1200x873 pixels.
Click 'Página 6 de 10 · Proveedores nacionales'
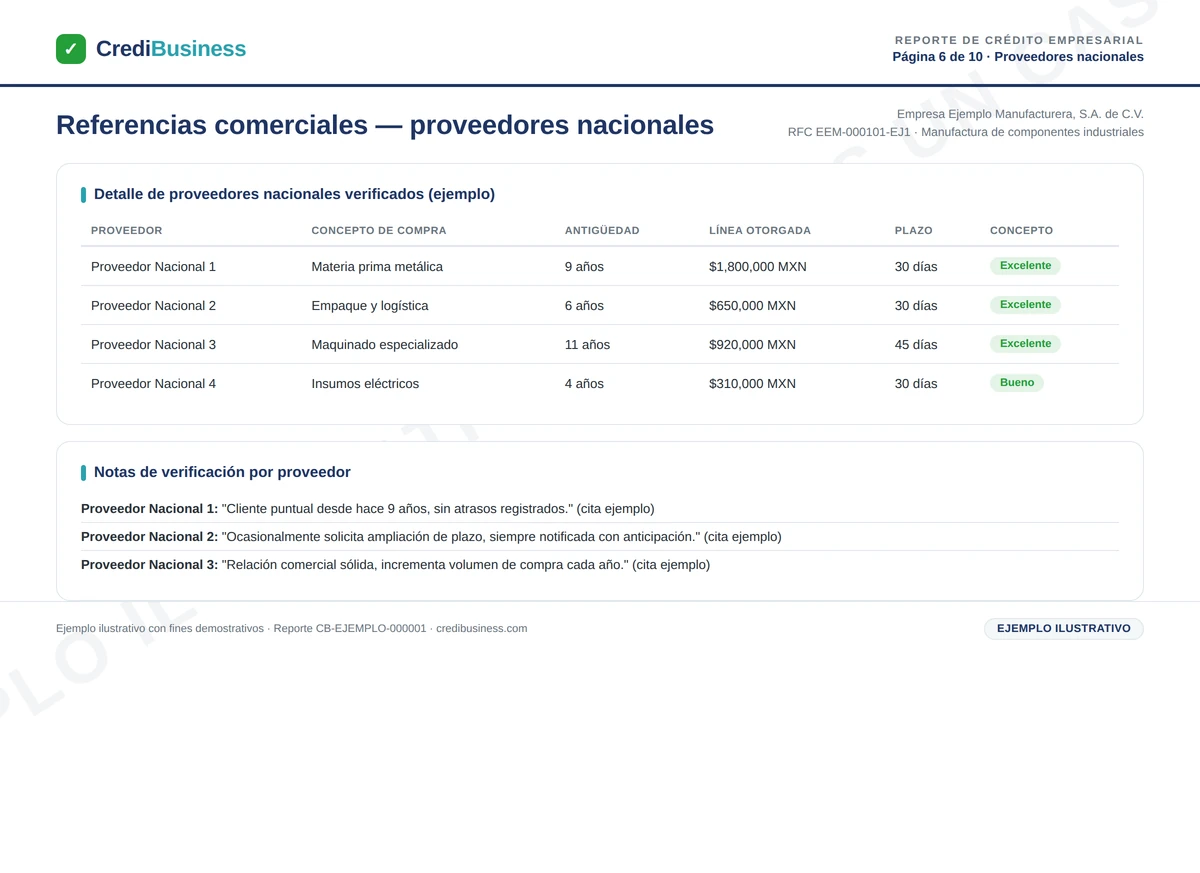1018,57
